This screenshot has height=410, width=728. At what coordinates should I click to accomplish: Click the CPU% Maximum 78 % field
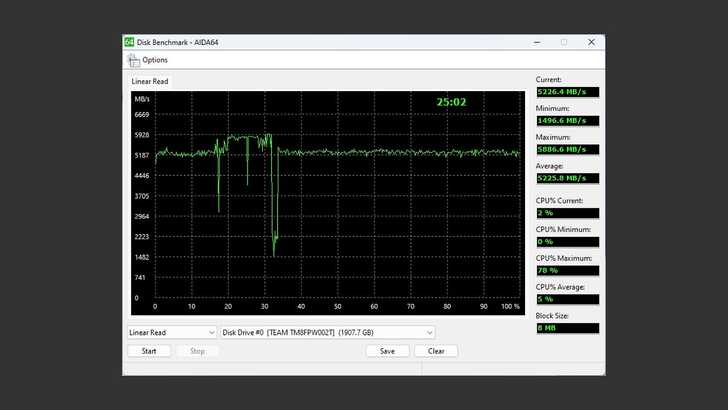(567, 270)
